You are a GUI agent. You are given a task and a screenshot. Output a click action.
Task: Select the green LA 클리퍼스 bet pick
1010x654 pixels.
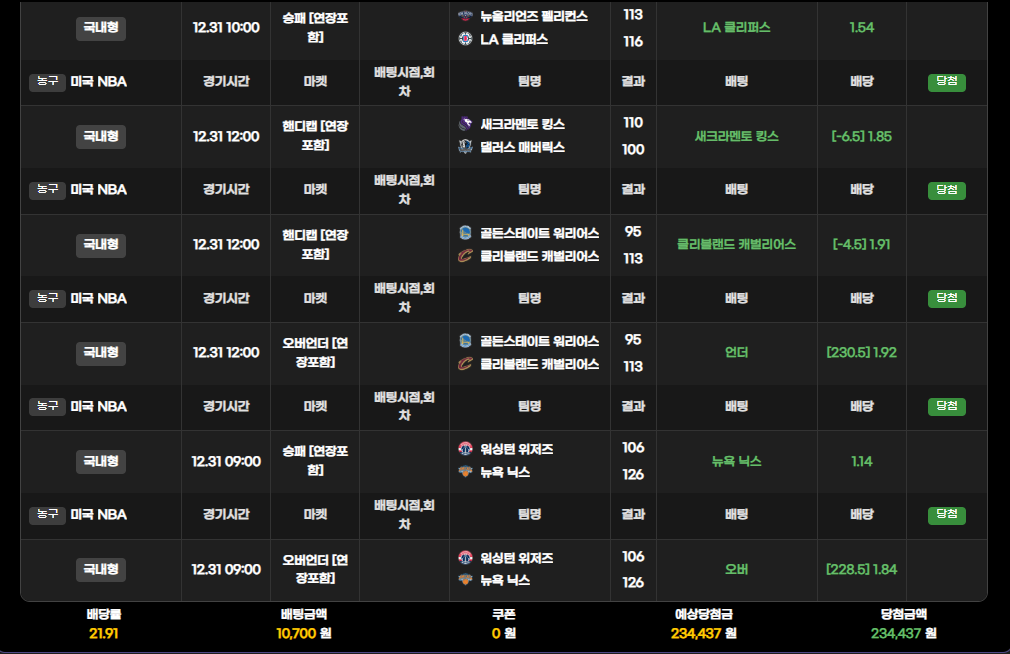pyautogui.click(x=736, y=28)
